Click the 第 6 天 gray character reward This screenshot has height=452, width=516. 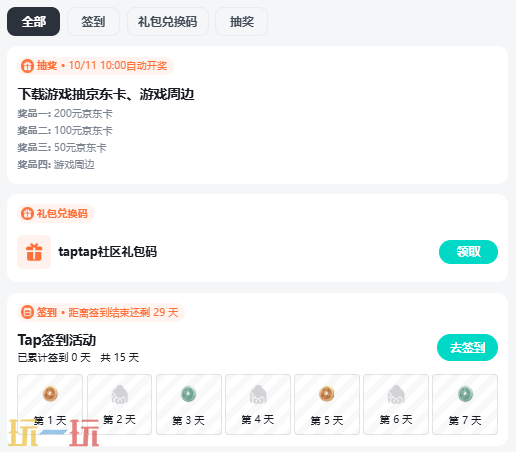coord(396,394)
